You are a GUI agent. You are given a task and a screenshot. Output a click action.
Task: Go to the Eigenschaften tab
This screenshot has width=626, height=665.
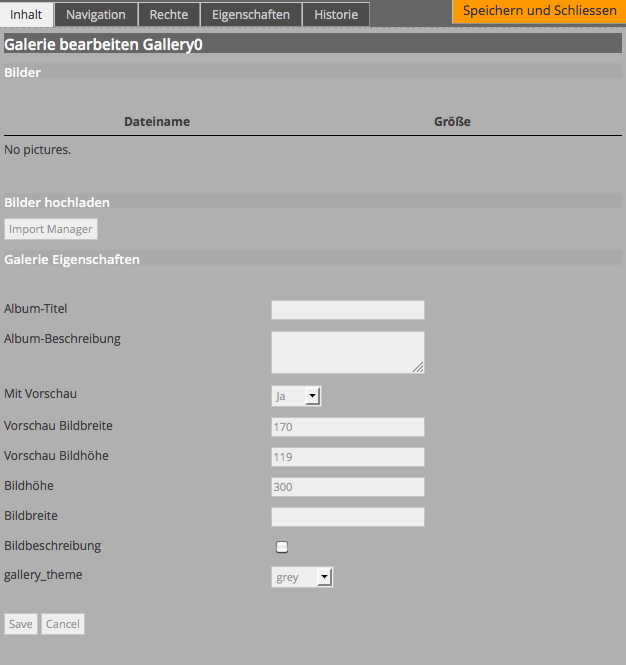[x=251, y=14]
